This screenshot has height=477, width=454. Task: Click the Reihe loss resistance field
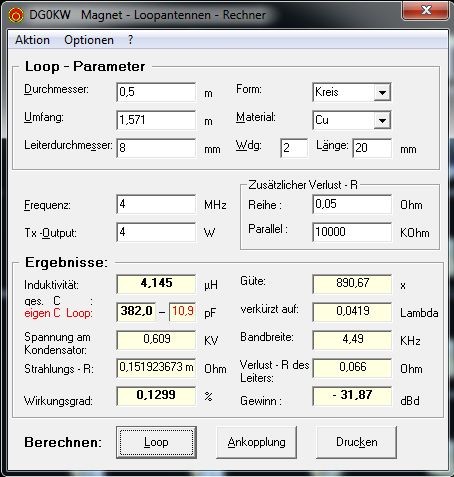coord(352,204)
